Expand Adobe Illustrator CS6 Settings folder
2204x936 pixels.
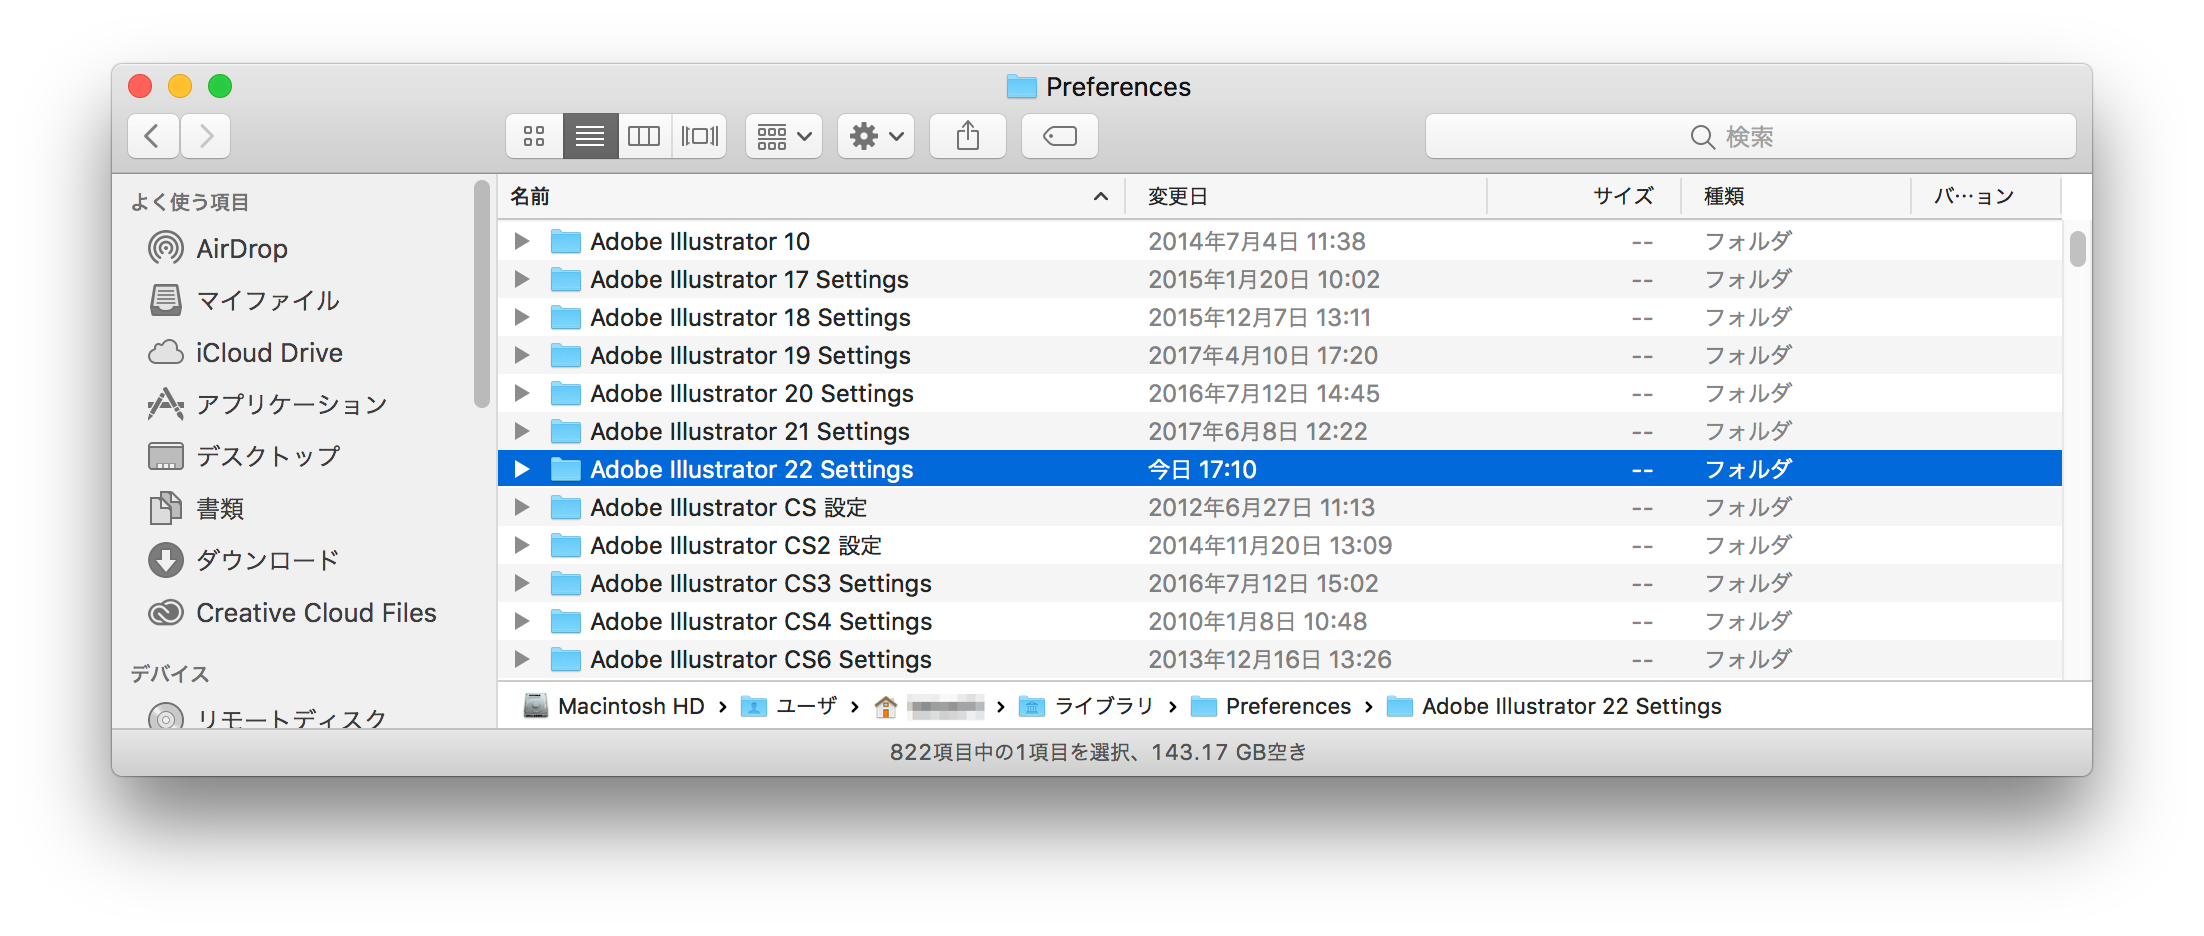(521, 659)
